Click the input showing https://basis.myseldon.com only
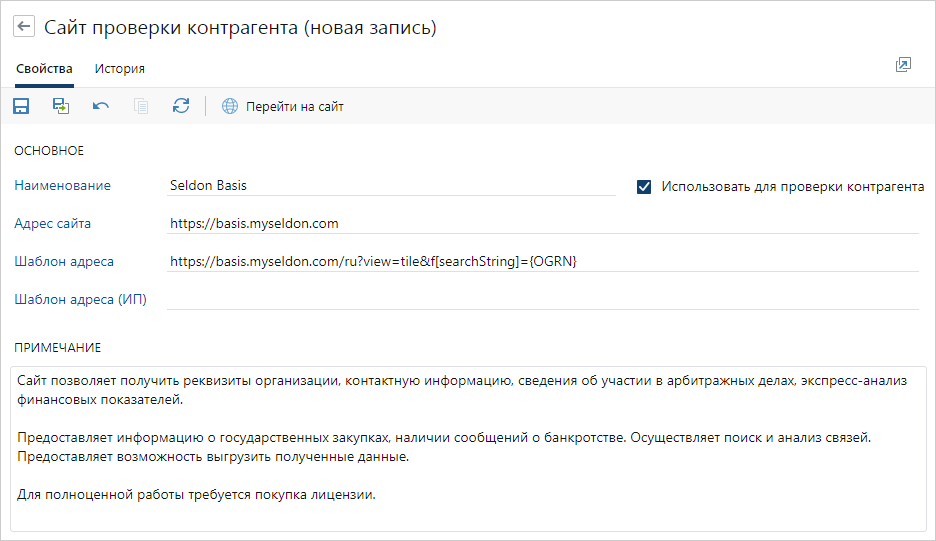The width and height of the screenshot is (936, 541). pyautogui.click(x=540, y=223)
